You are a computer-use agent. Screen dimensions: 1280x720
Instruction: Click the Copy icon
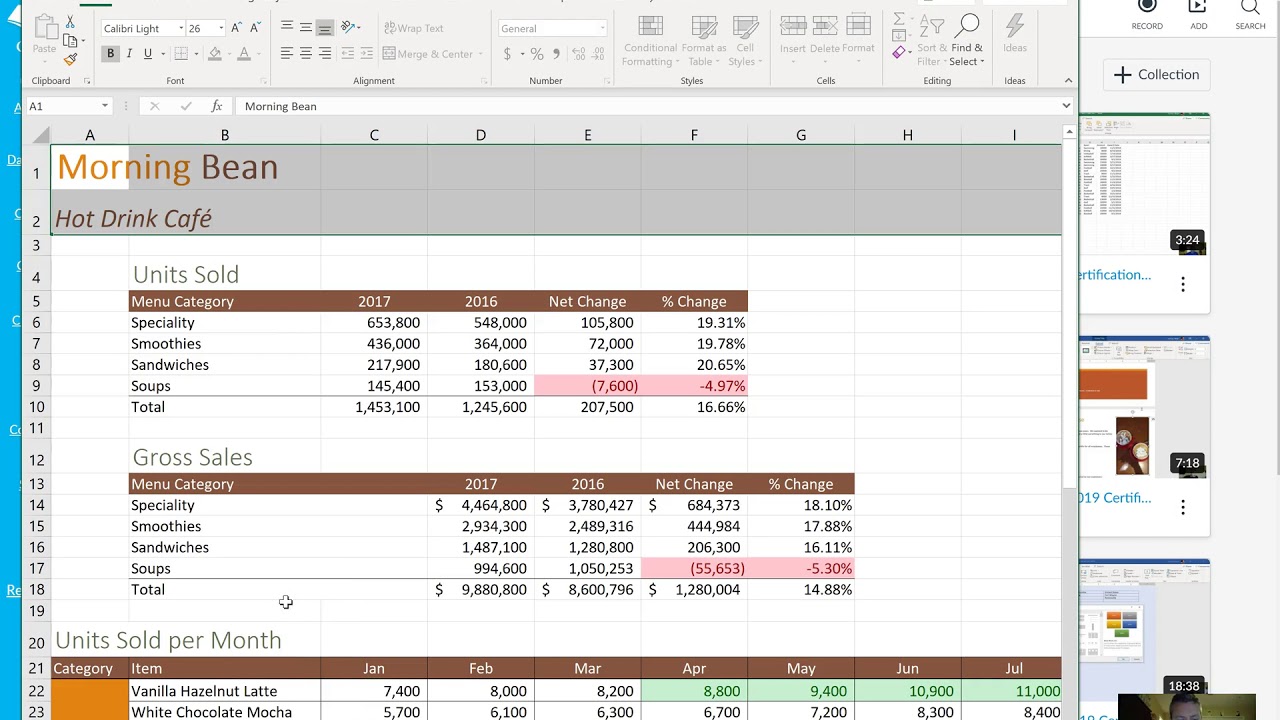pos(69,41)
